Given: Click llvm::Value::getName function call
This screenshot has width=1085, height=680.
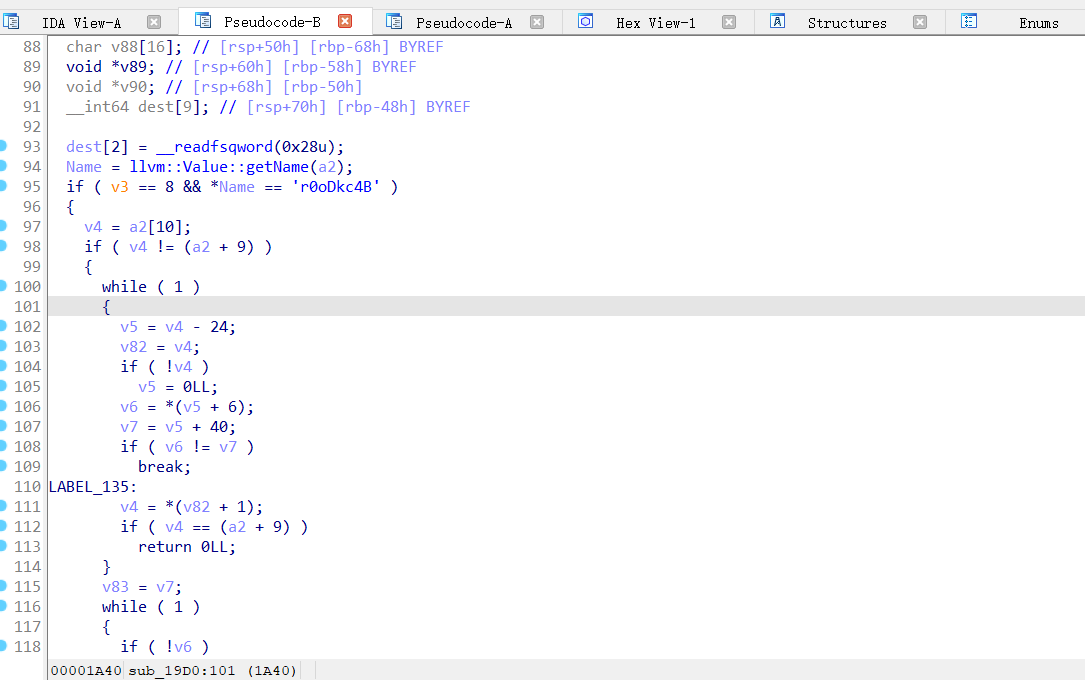Looking at the screenshot, I should (219, 167).
